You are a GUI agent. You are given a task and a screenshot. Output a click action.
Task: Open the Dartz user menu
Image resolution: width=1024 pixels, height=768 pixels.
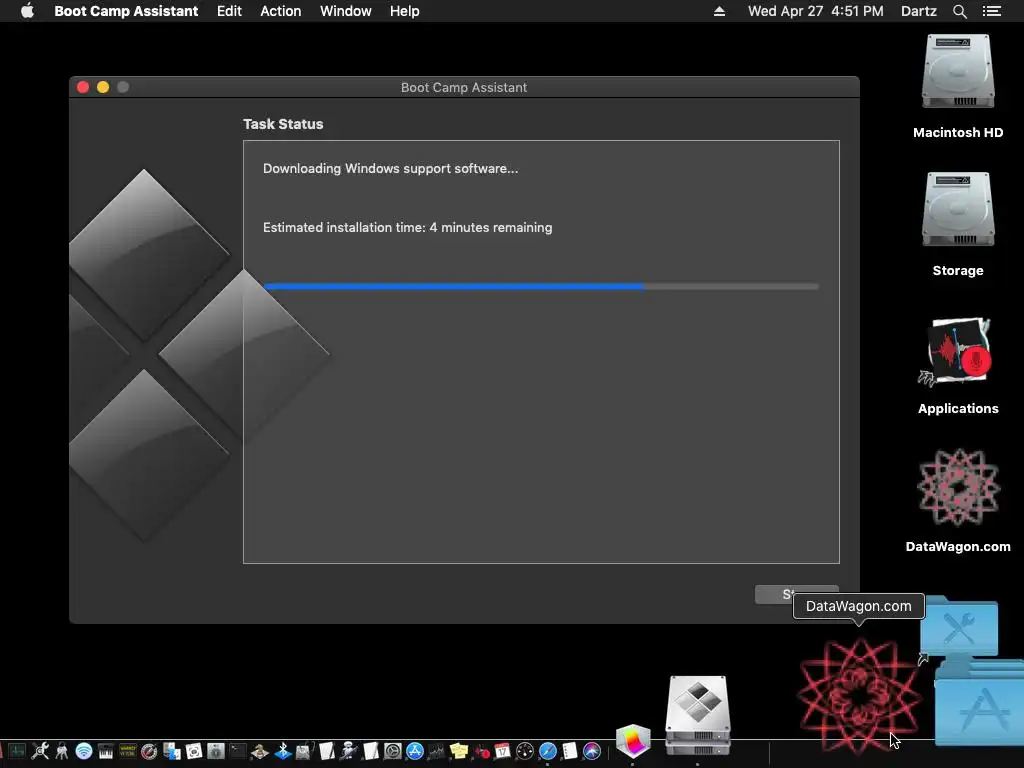(x=918, y=11)
